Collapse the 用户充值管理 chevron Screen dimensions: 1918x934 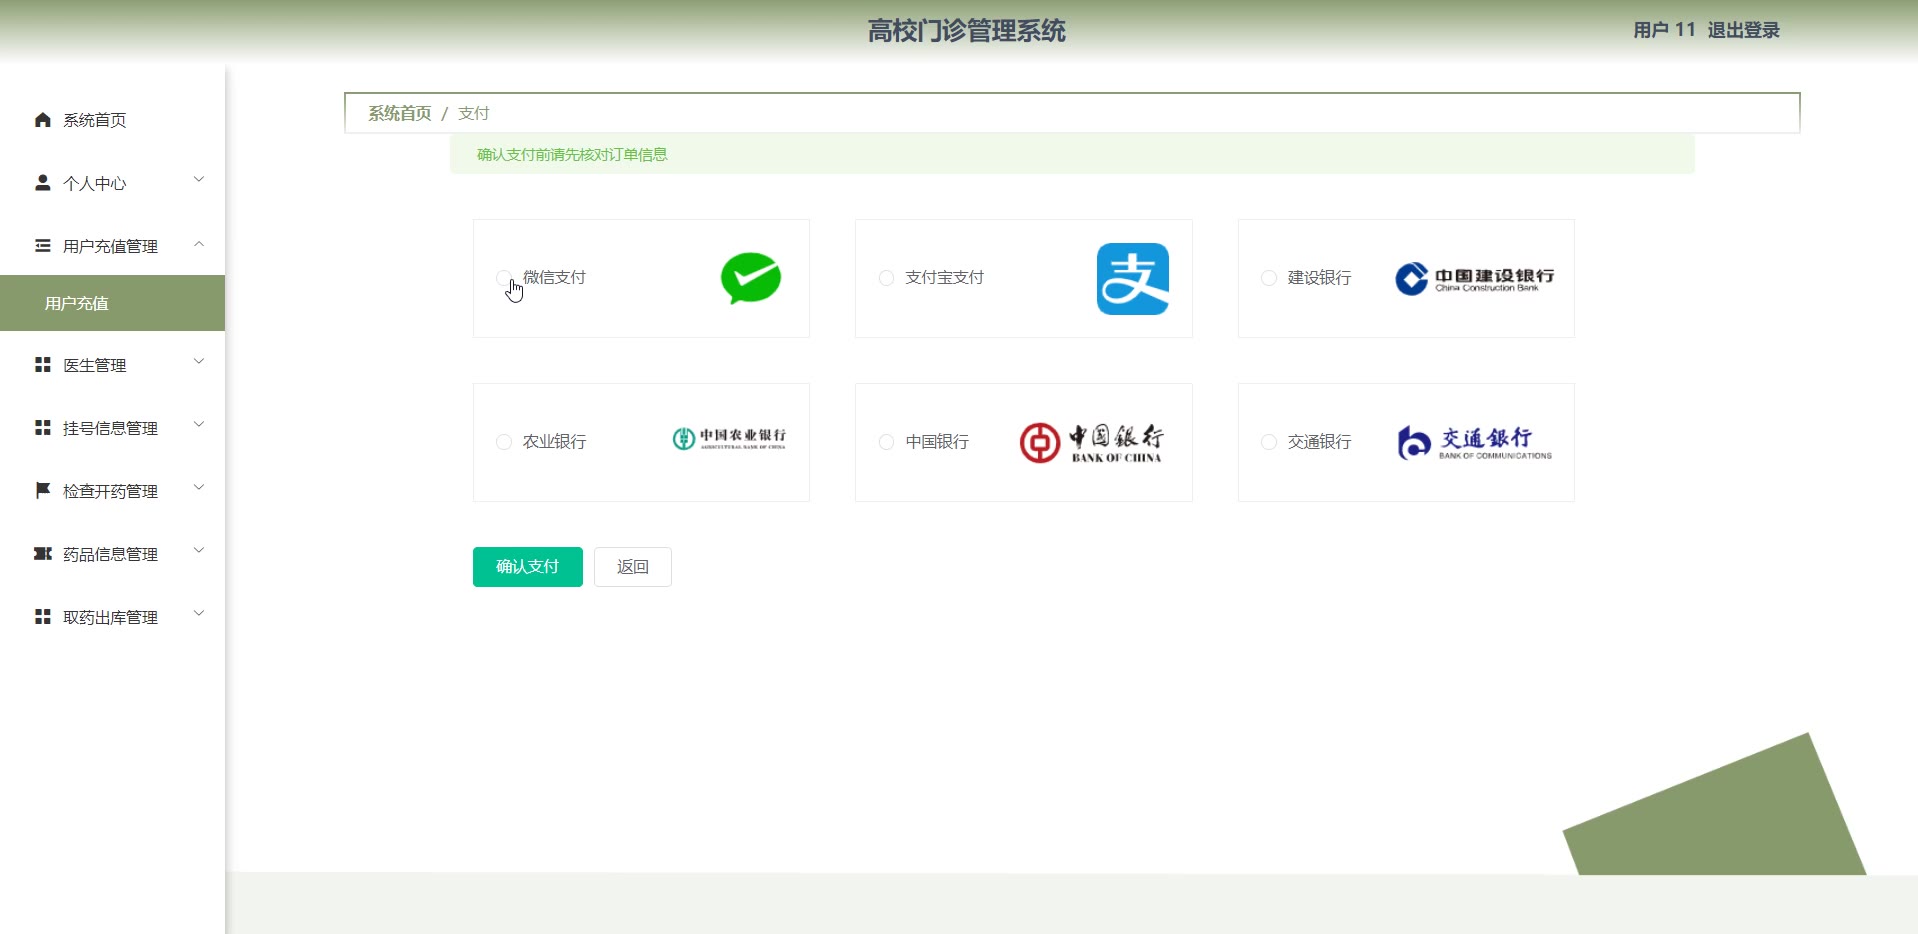(x=199, y=244)
